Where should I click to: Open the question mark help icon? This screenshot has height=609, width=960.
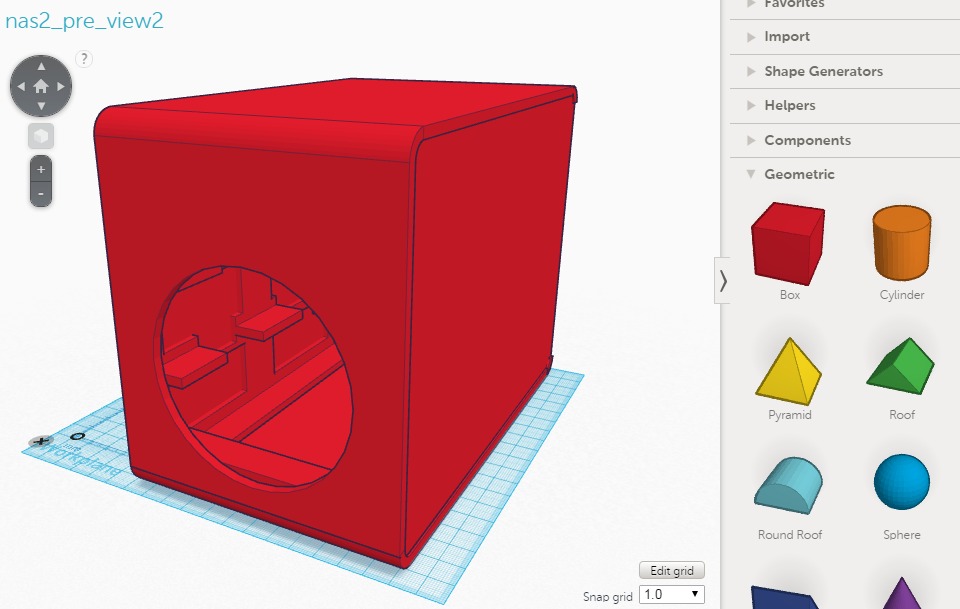click(x=84, y=59)
